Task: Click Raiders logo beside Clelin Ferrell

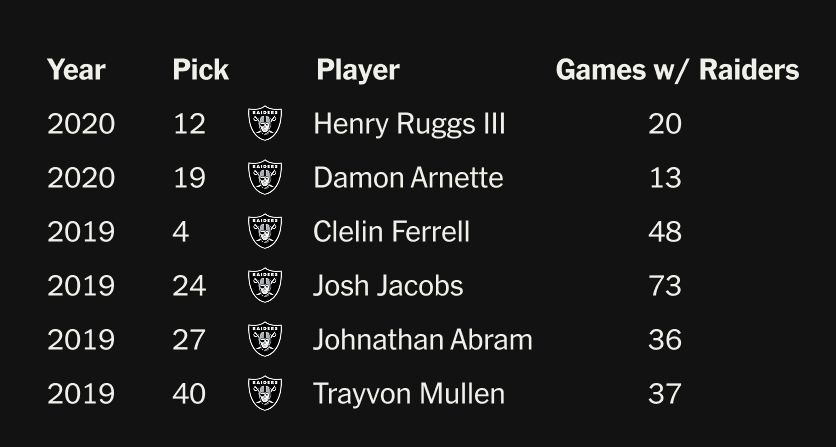Action: (x=265, y=232)
